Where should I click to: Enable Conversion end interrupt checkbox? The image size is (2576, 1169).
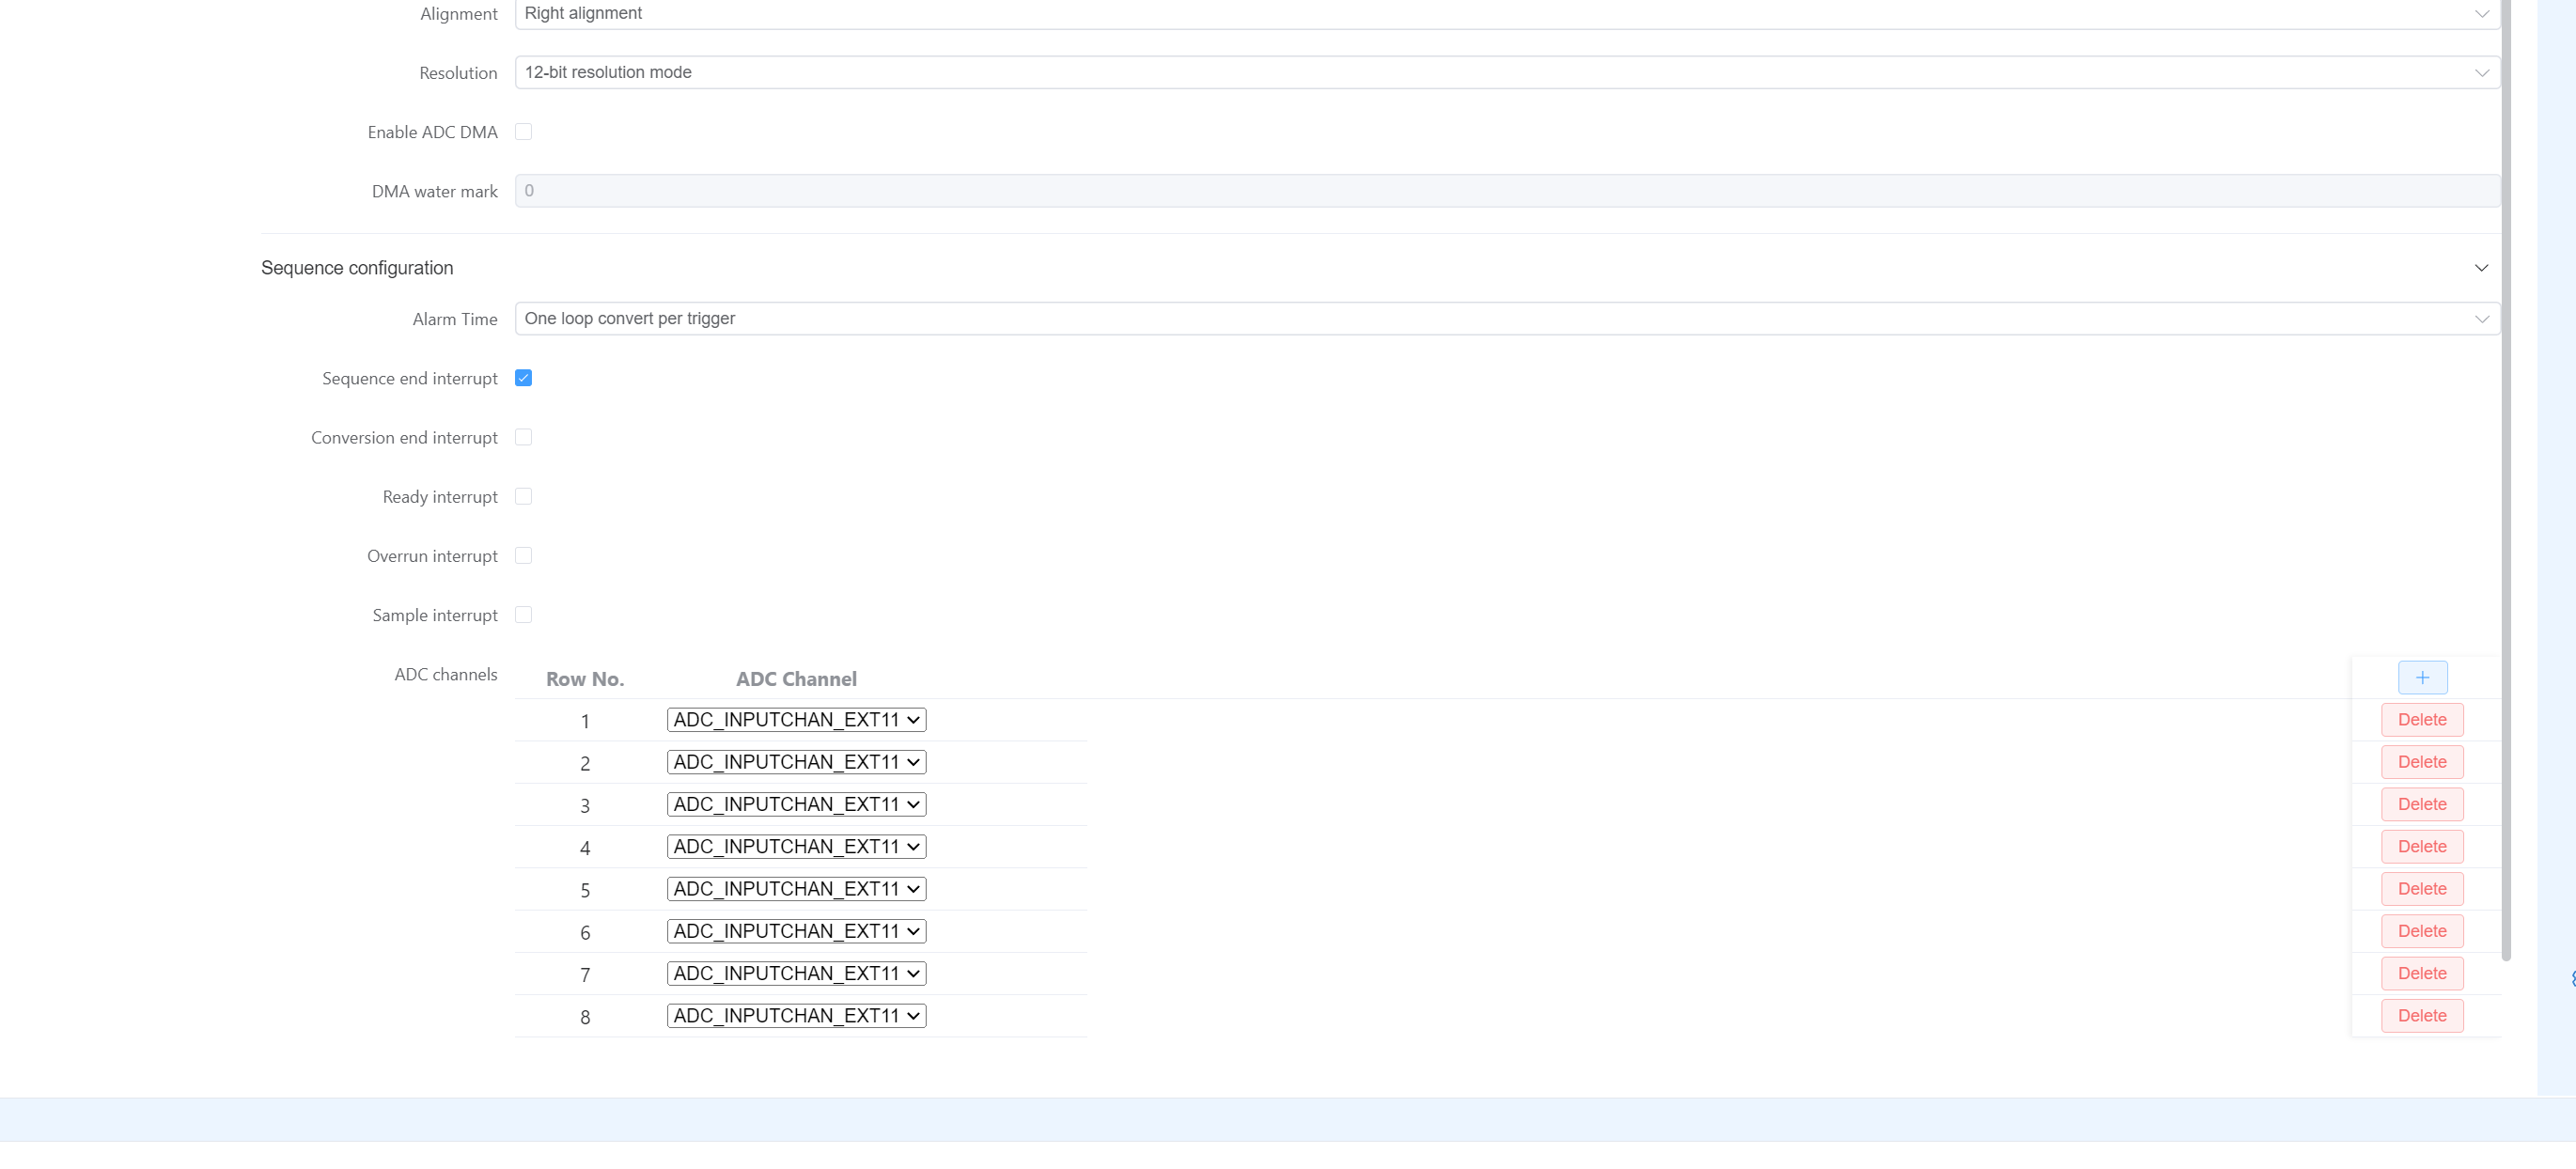(x=523, y=437)
